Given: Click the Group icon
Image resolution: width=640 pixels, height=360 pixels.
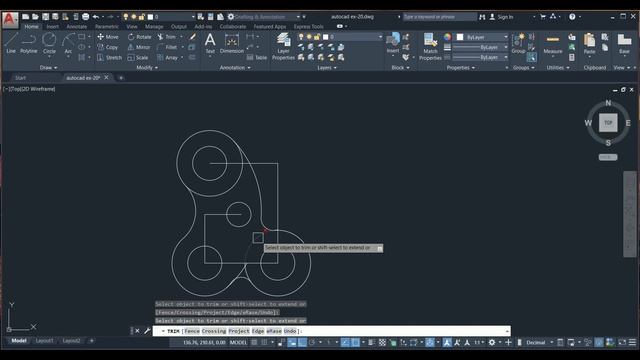Looking at the screenshot, I should (518, 44).
